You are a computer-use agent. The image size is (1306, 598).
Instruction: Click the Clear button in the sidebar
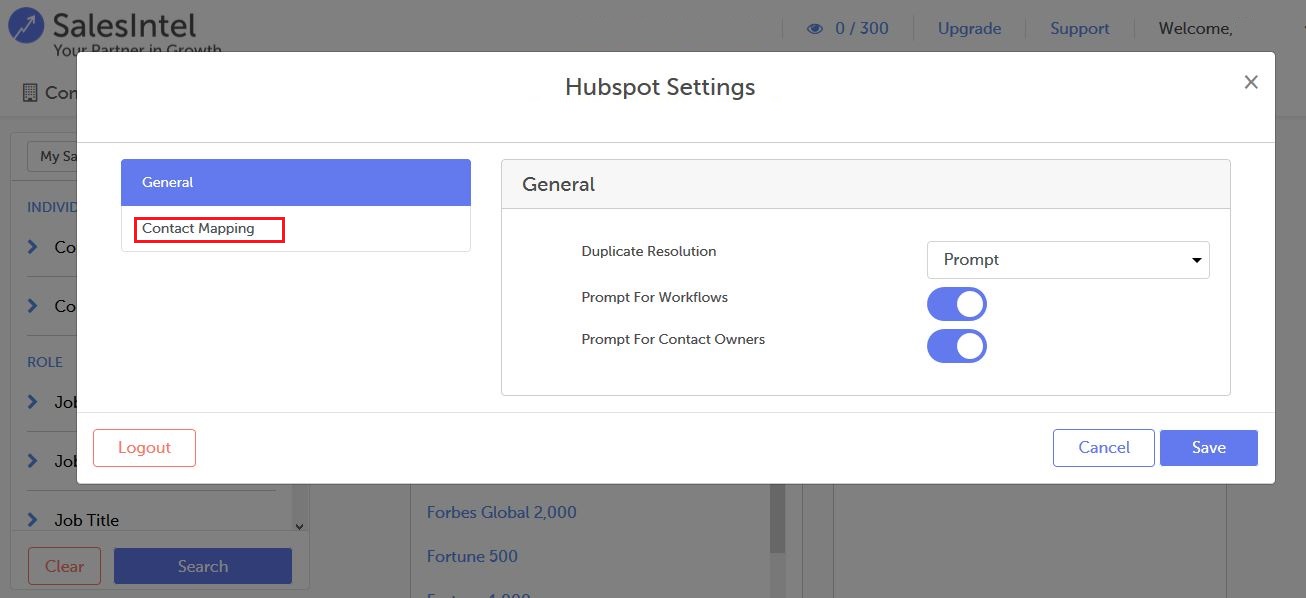pyautogui.click(x=64, y=566)
